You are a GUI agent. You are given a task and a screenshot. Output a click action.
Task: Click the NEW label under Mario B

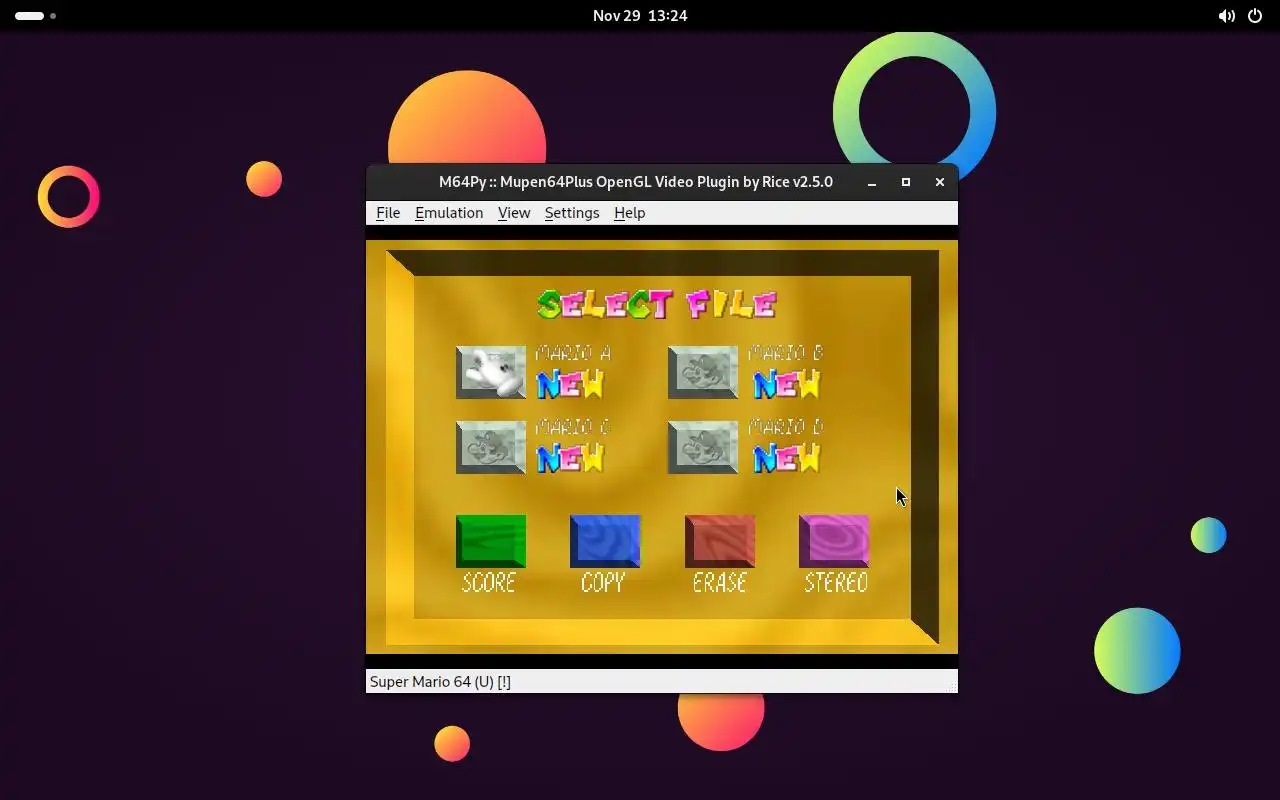click(x=787, y=384)
